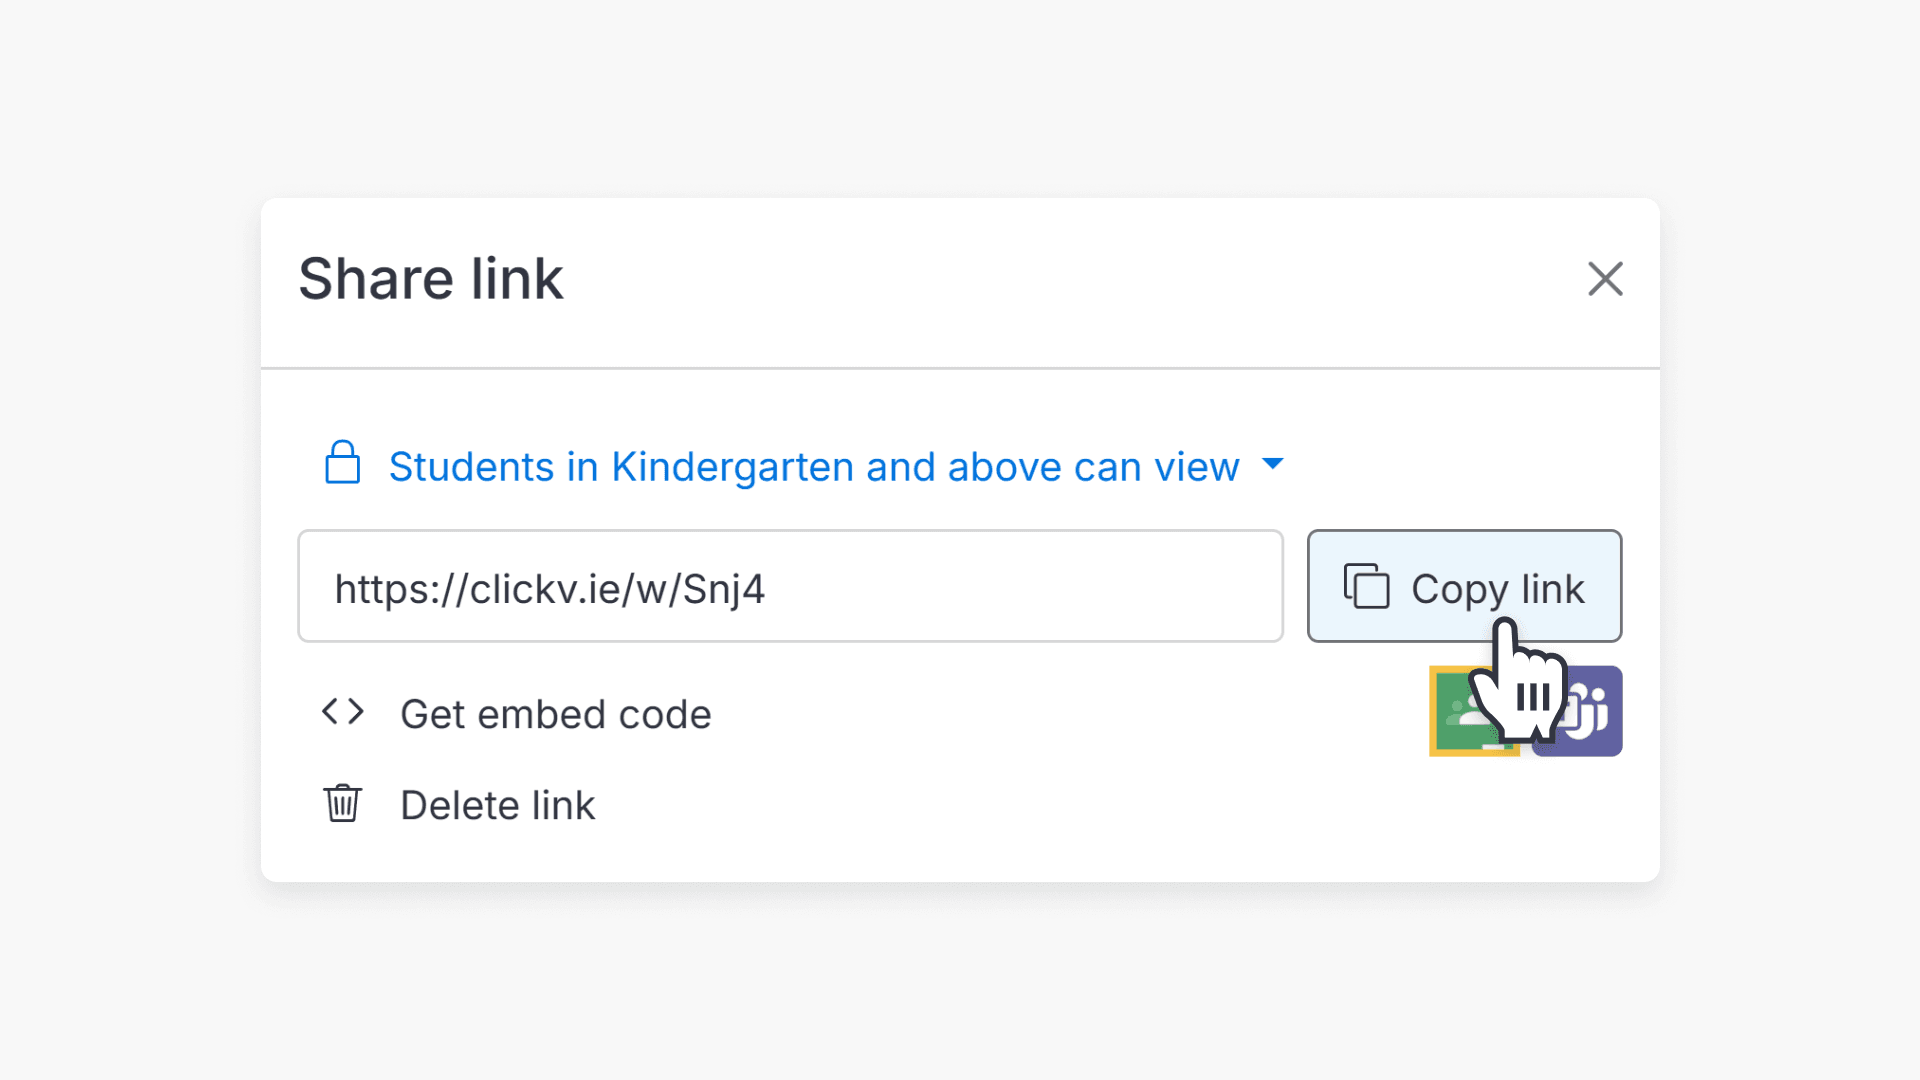Viewport: 1920px width, 1080px height.
Task: Click the code brackets icon for embedding
Action: pyautogui.click(x=342, y=712)
